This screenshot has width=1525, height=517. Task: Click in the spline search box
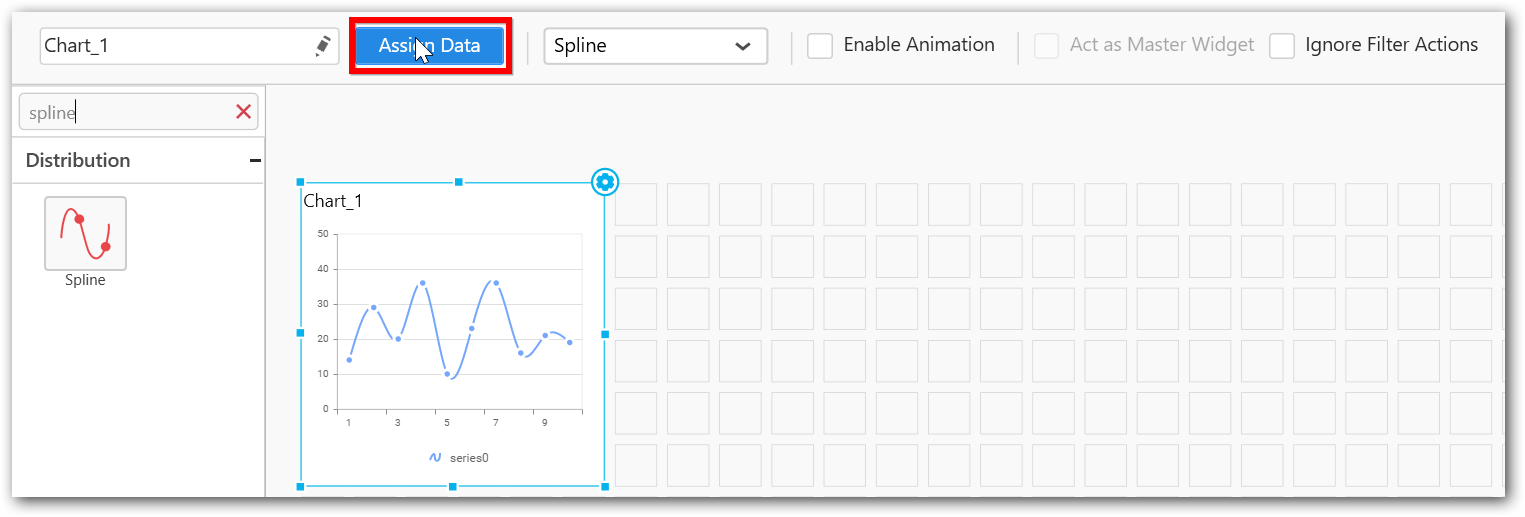pyautogui.click(x=125, y=112)
